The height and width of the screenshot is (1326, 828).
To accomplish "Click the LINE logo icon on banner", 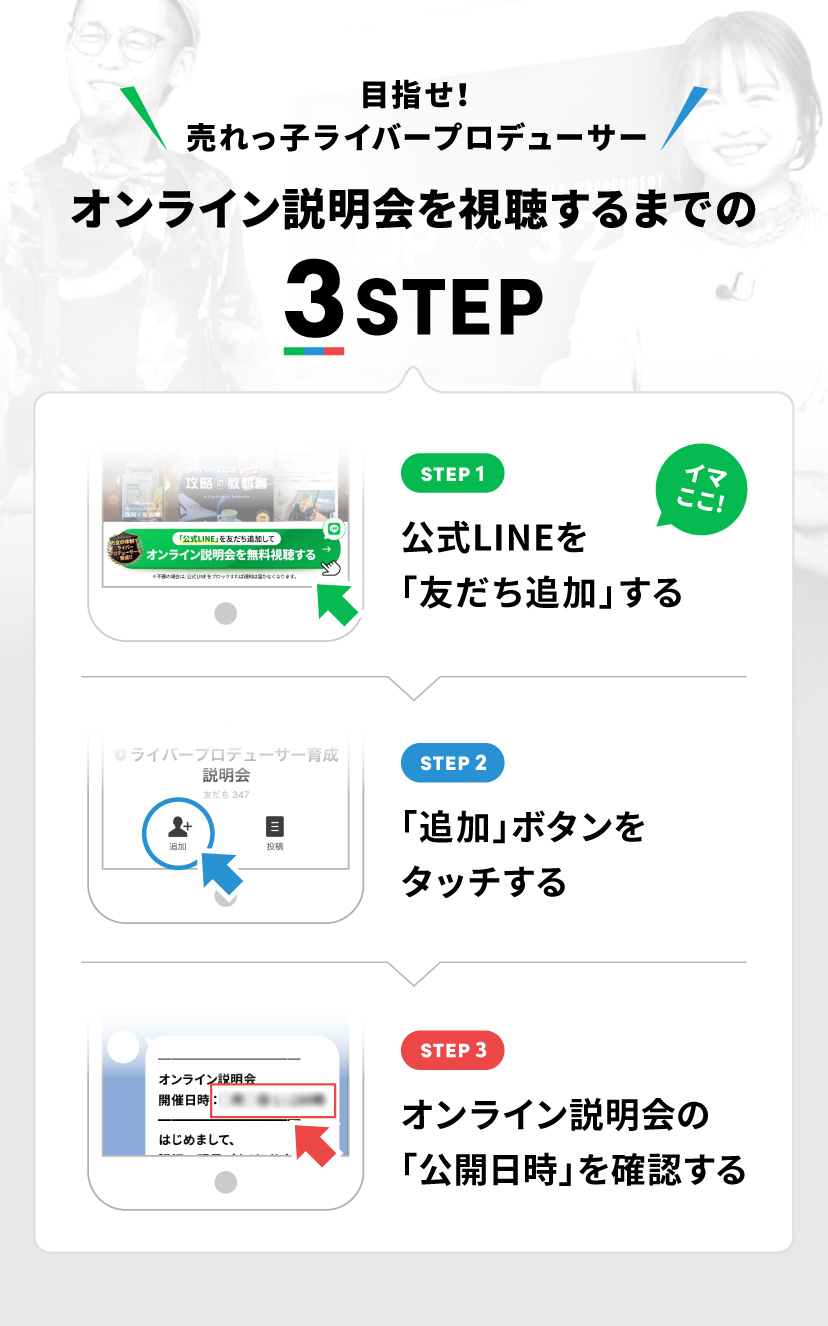I will 334,531.
